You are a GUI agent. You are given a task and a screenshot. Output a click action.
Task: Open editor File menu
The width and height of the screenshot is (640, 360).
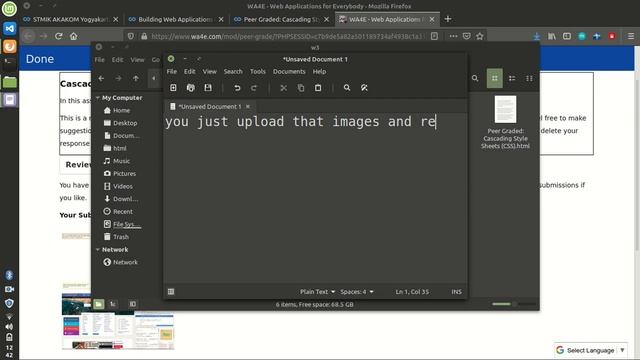(x=172, y=71)
